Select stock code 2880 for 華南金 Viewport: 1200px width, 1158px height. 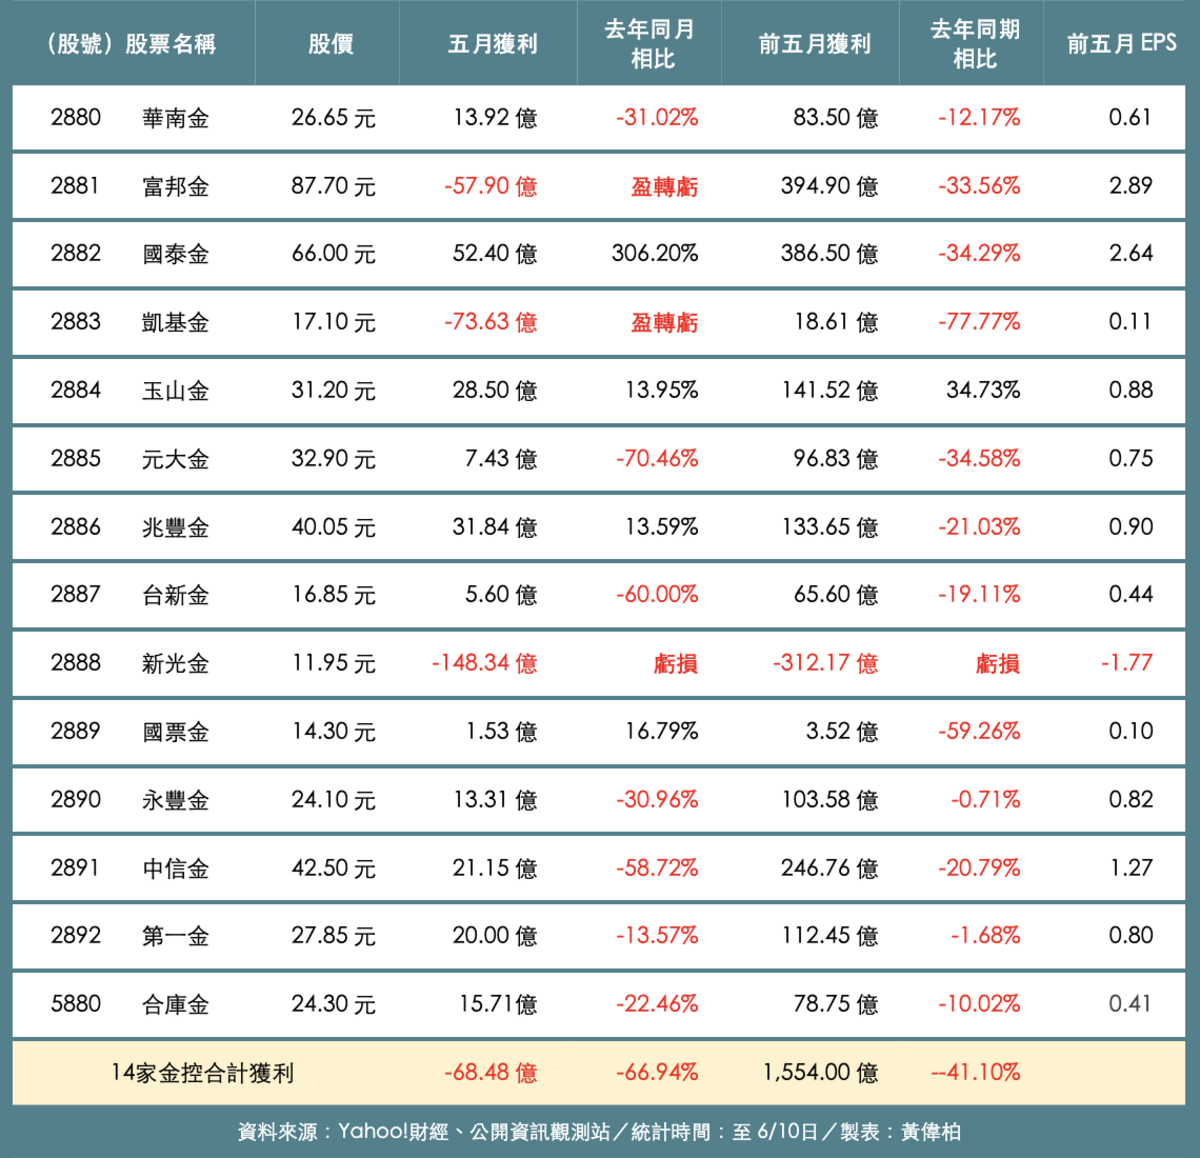click(74, 118)
